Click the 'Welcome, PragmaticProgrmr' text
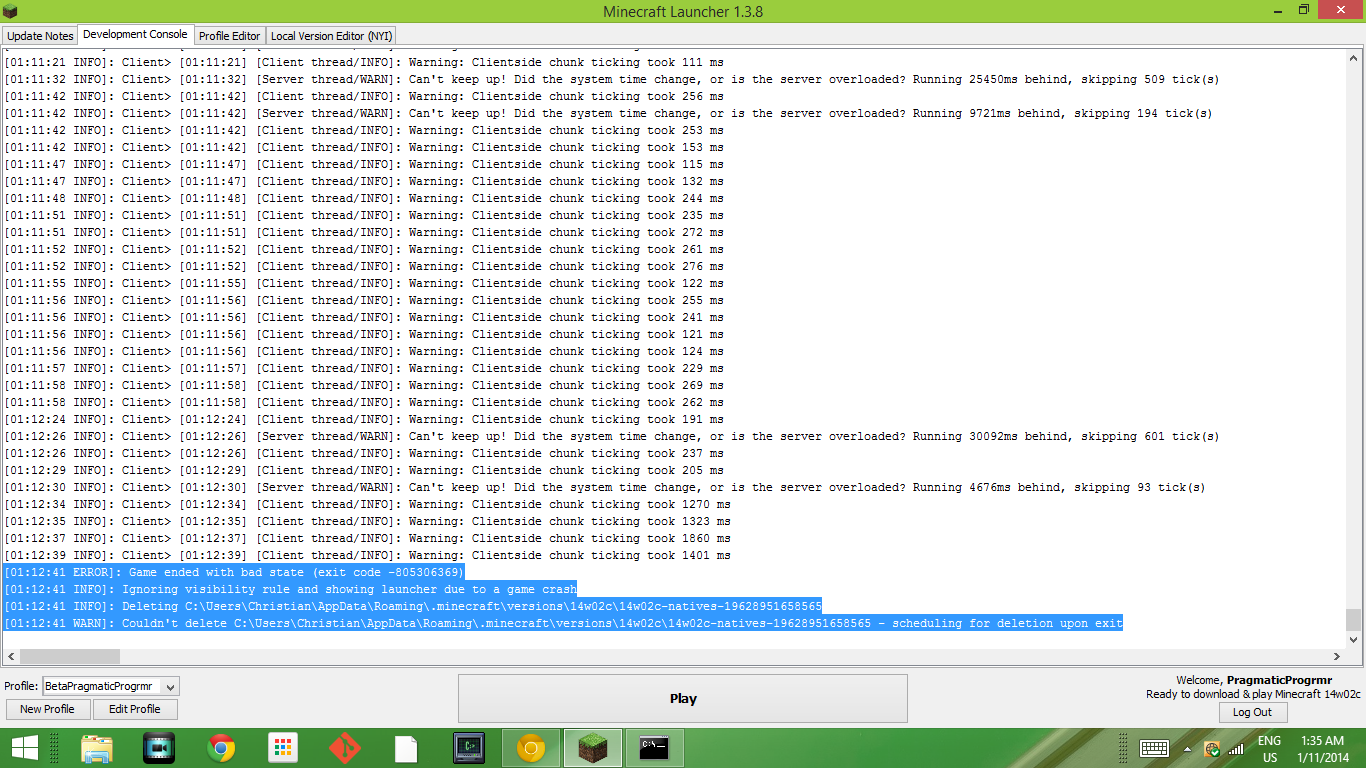1366x768 pixels. pos(1254,680)
